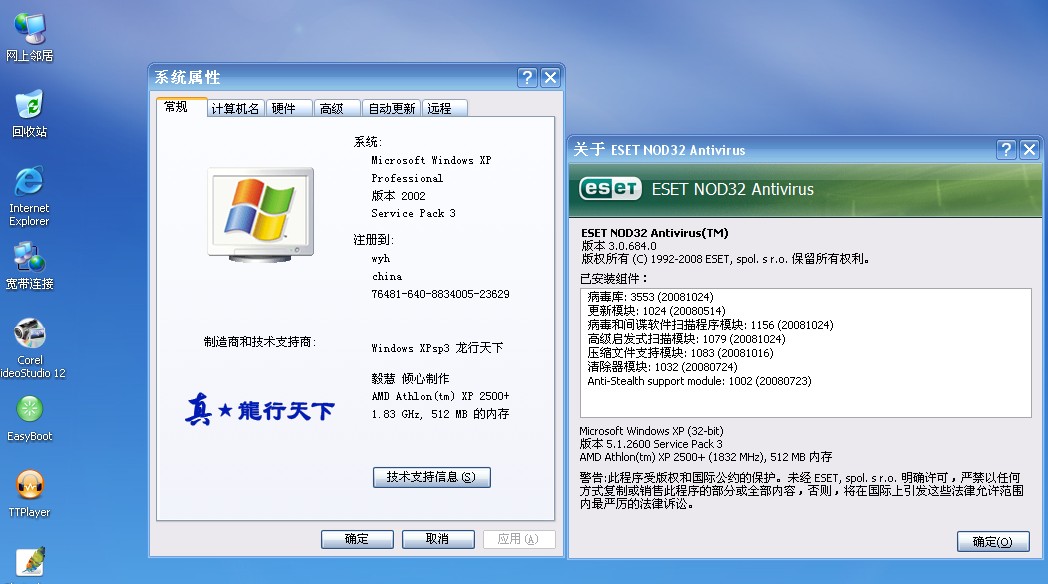
Task: Click the help button in 系统属性 title bar
Action: pyautogui.click(x=527, y=78)
